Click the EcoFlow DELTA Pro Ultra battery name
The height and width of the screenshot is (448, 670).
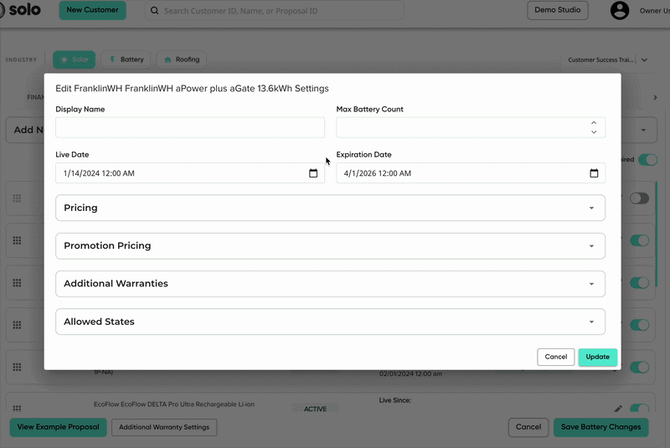point(174,404)
